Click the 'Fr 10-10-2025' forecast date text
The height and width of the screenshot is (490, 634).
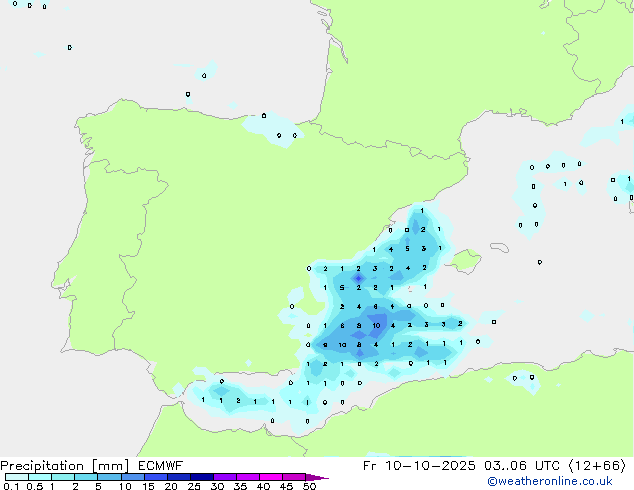[x=419, y=466]
